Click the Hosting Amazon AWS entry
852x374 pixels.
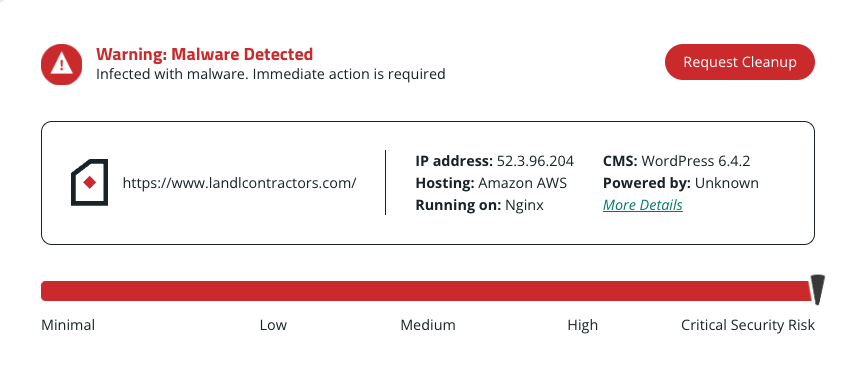(x=491, y=183)
